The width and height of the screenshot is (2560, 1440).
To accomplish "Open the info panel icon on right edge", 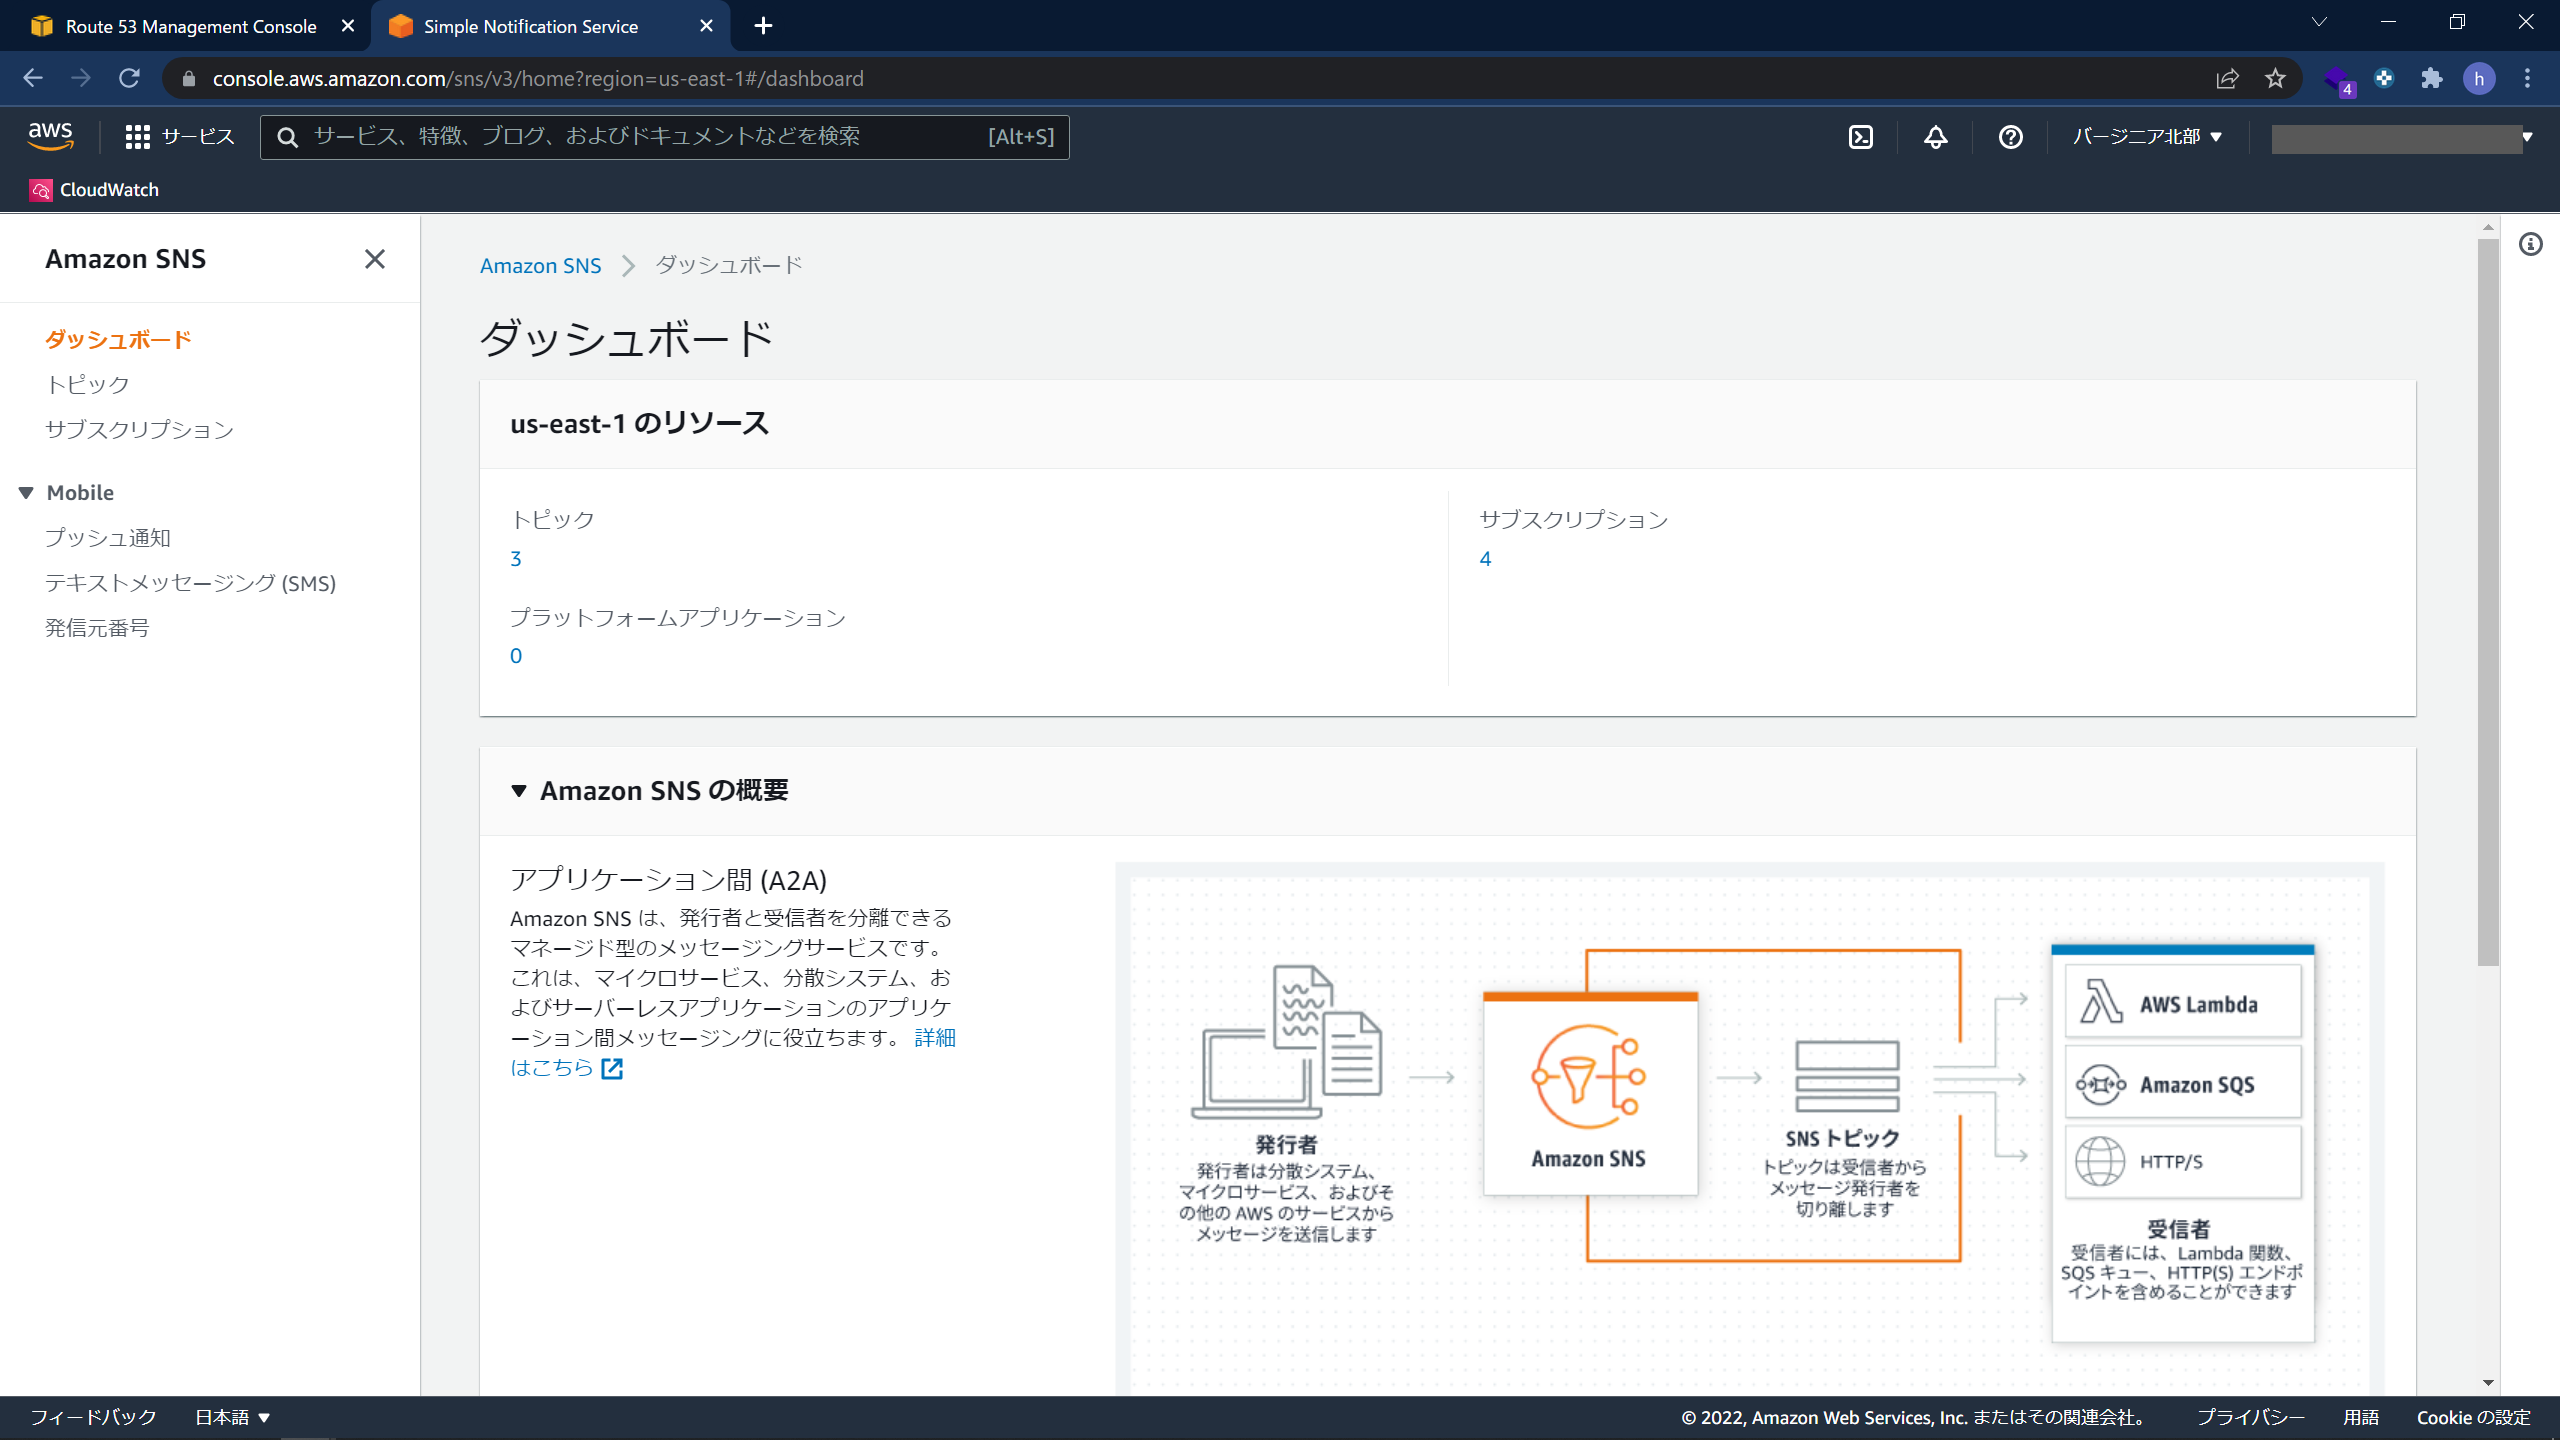I will pos(2531,244).
